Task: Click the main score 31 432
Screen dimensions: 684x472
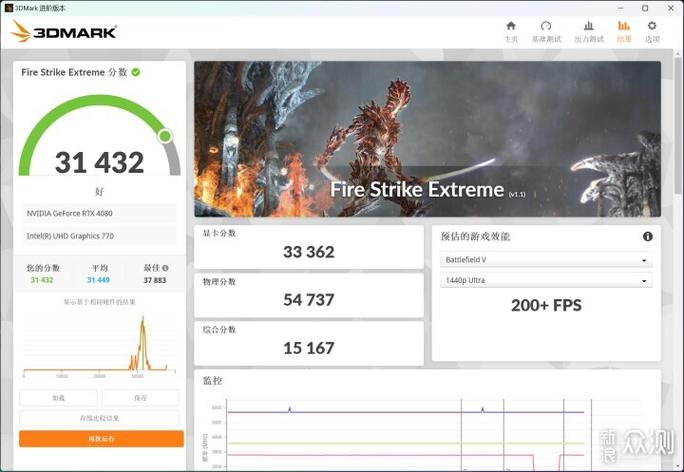Action: pyautogui.click(x=99, y=162)
